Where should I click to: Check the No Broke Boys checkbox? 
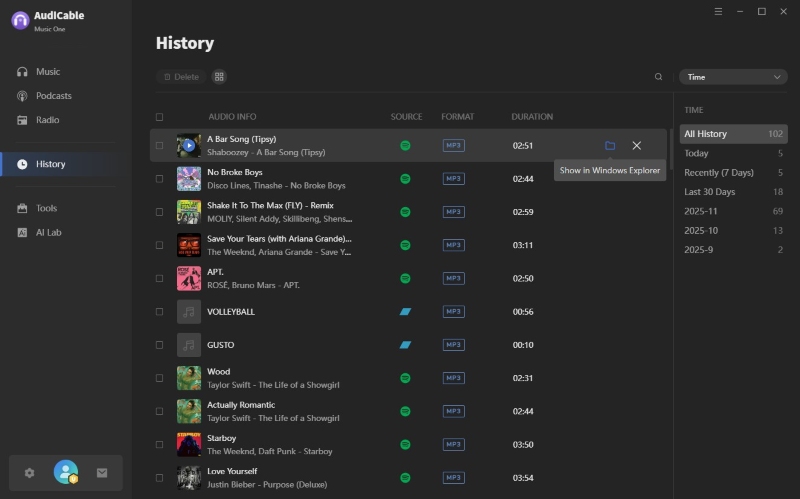pyautogui.click(x=159, y=179)
